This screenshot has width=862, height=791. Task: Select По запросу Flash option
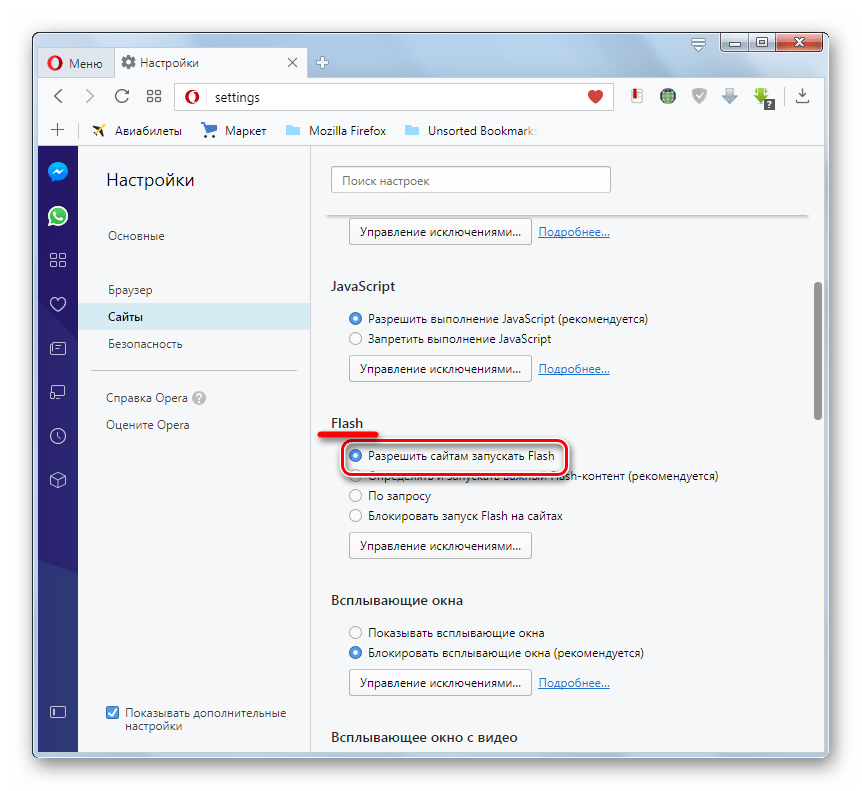point(356,495)
